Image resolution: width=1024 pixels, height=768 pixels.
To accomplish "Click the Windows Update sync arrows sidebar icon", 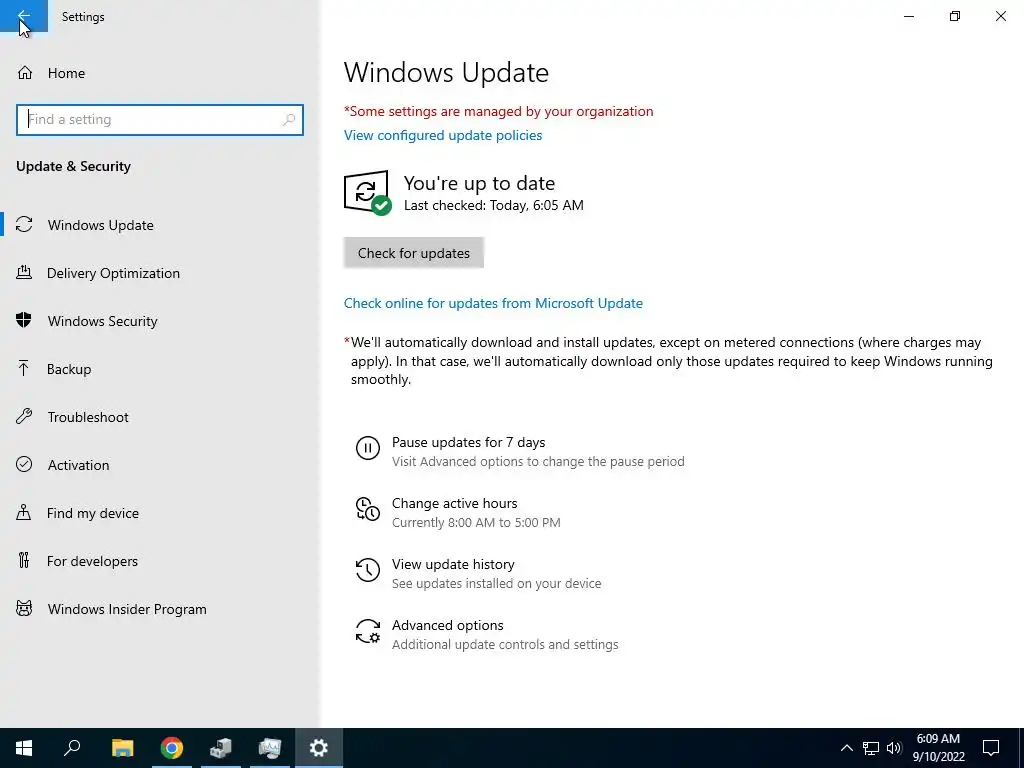I will pos(24,225).
